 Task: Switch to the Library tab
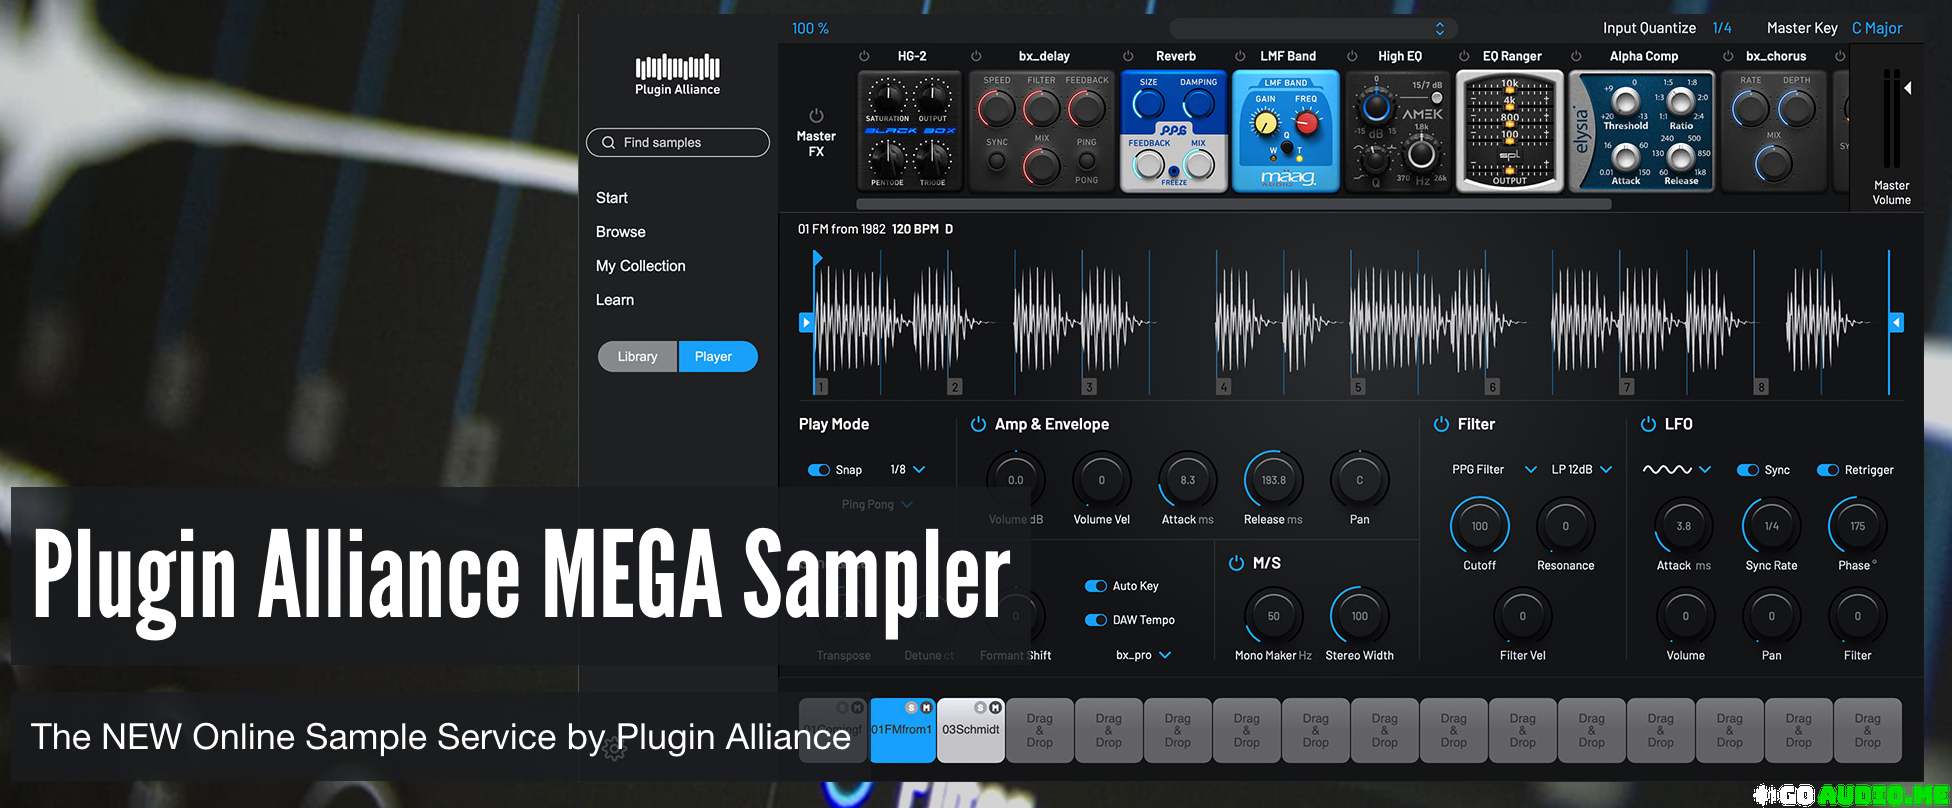tap(638, 357)
